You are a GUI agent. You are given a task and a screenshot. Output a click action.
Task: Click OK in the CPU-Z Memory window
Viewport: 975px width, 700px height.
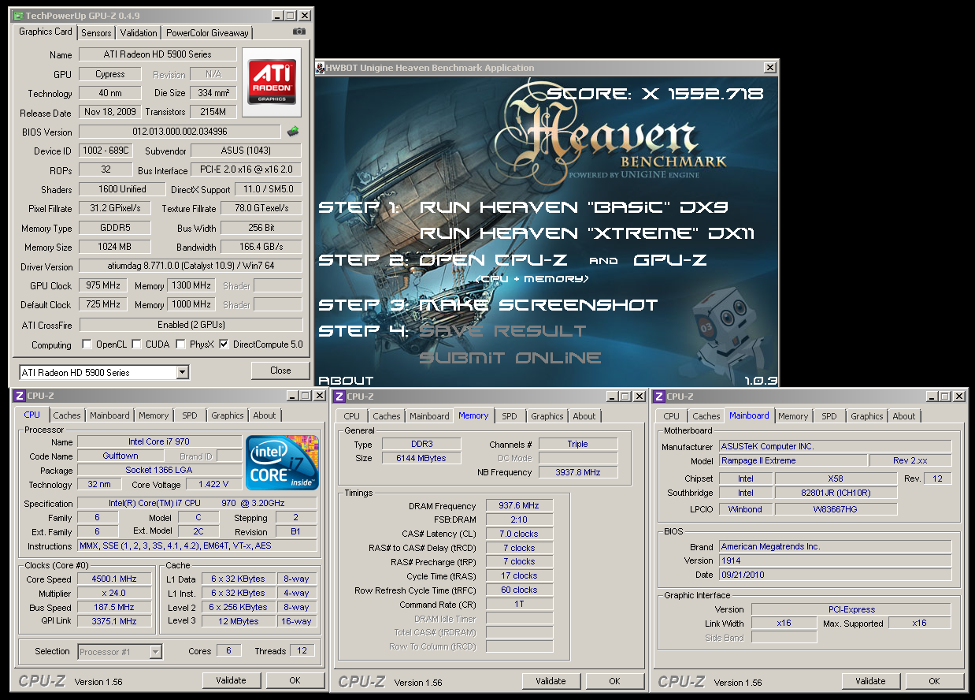click(x=614, y=681)
